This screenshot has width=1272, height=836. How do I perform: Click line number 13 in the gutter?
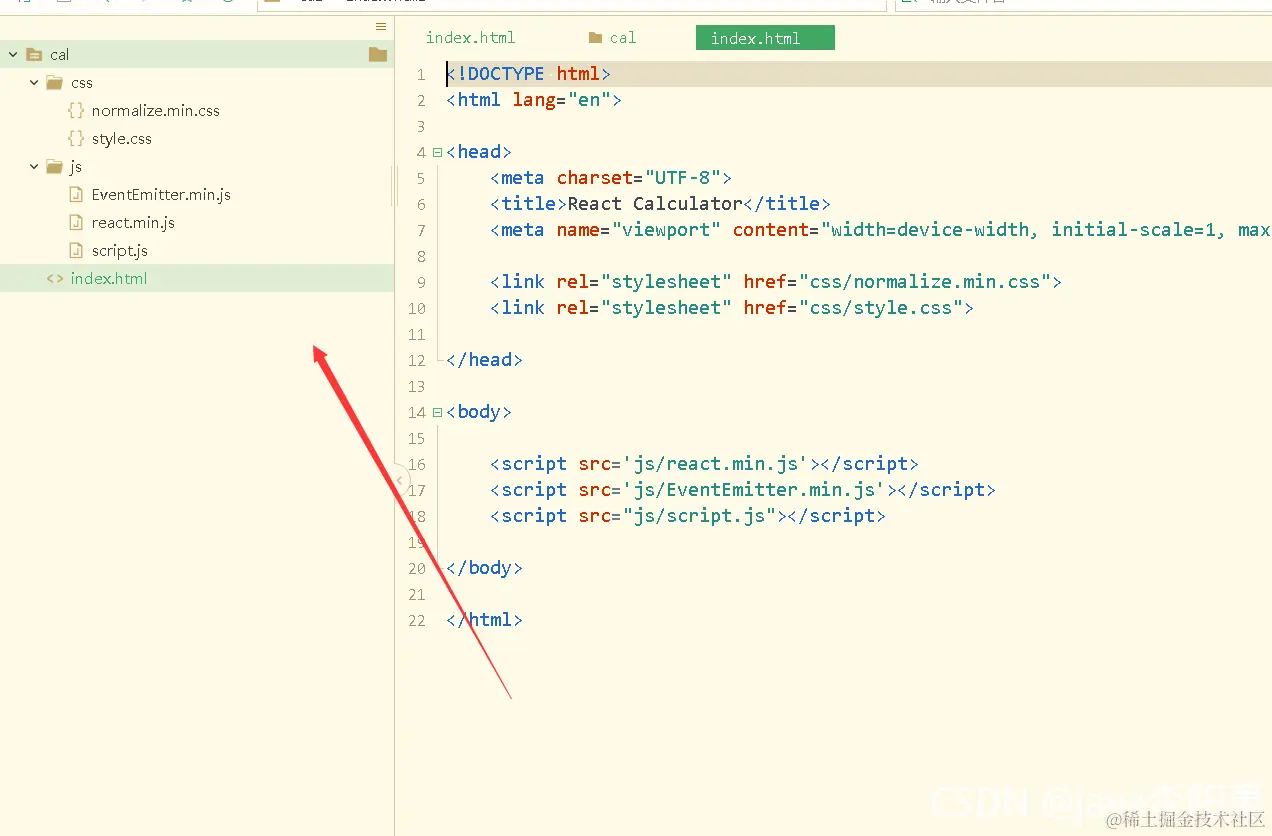[x=417, y=386]
